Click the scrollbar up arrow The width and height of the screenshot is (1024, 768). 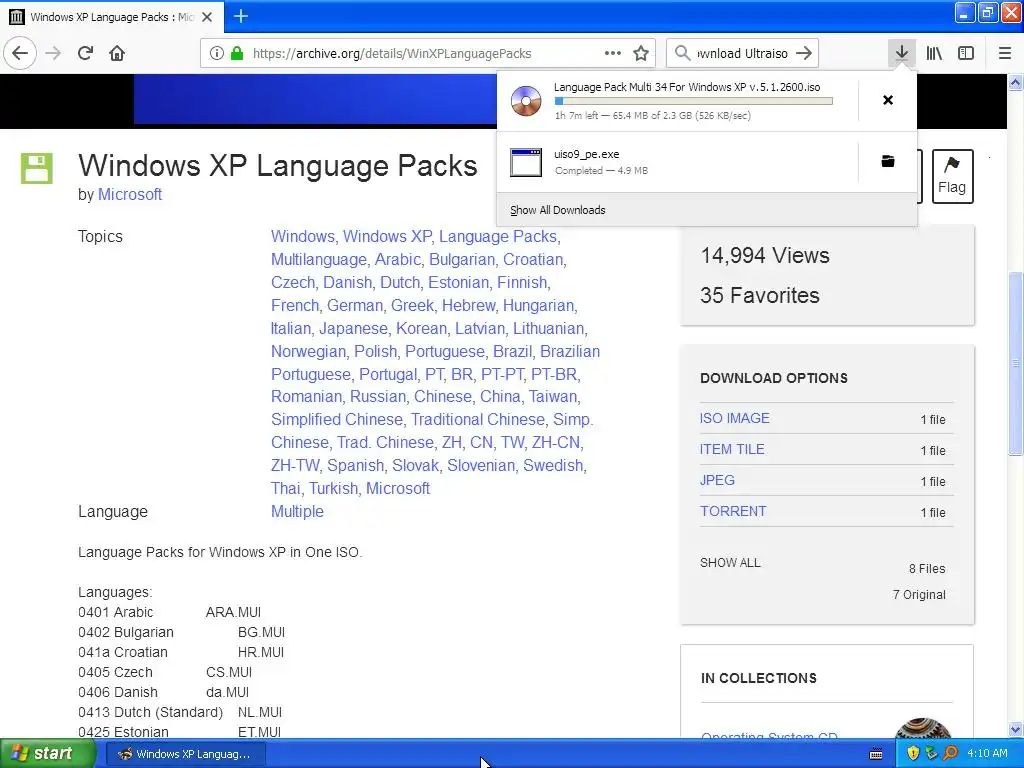(1016, 82)
